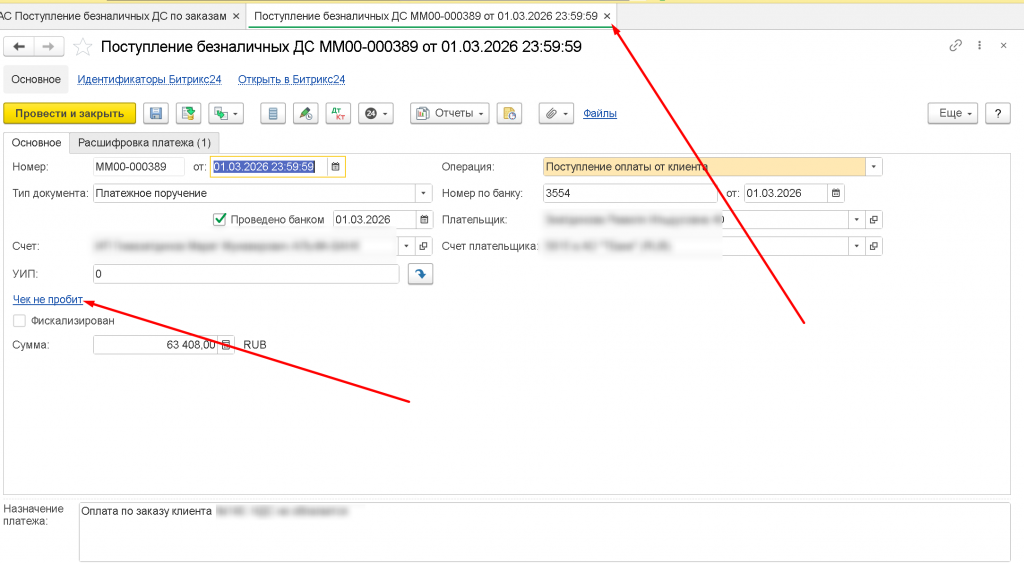Click the forward navigation arrow
The image size is (1024, 563).
click(48, 46)
